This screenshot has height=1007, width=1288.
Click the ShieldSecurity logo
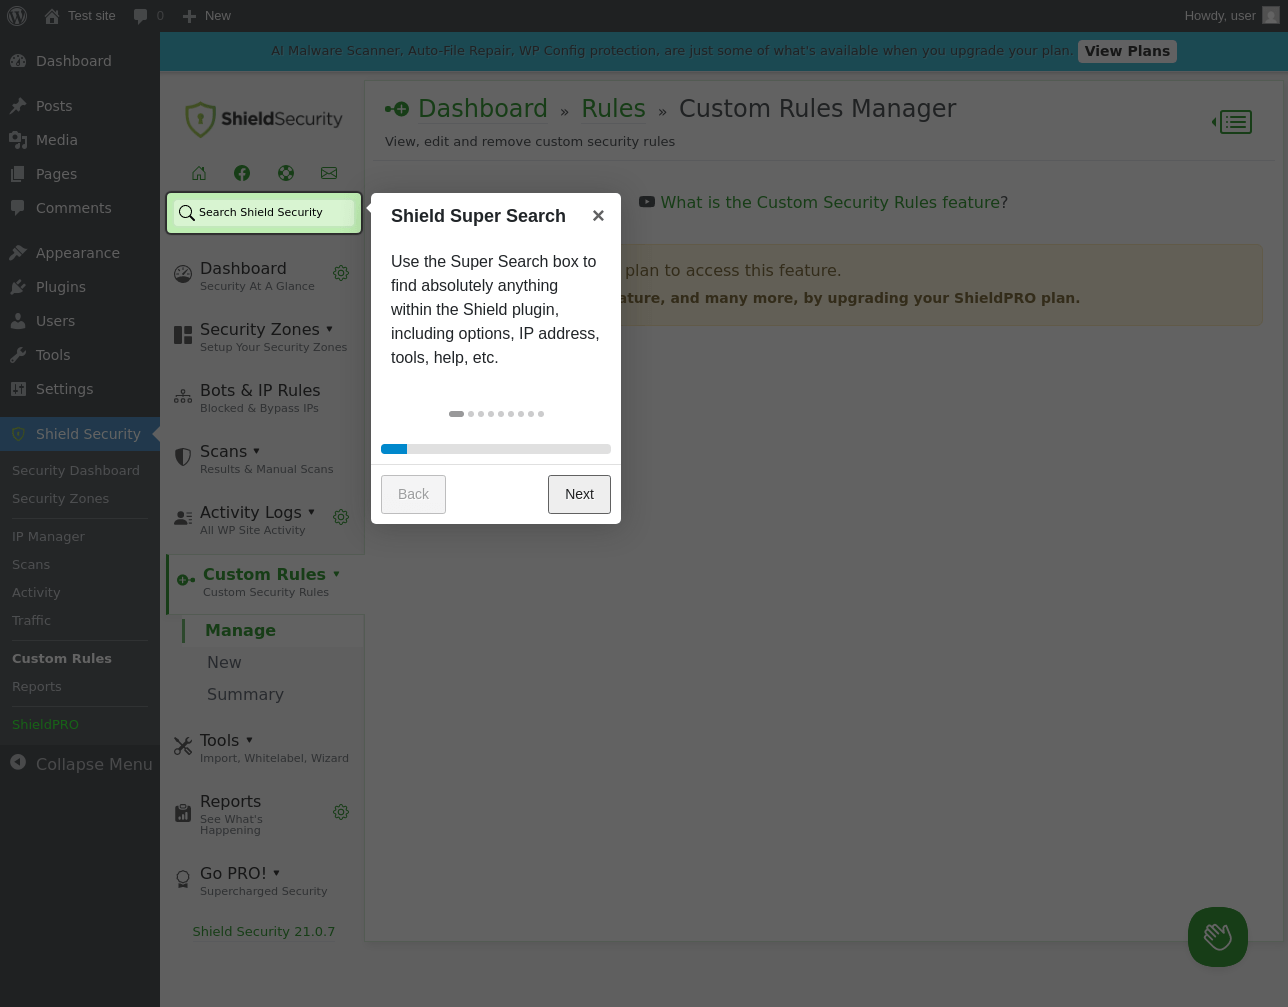[264, 119]
